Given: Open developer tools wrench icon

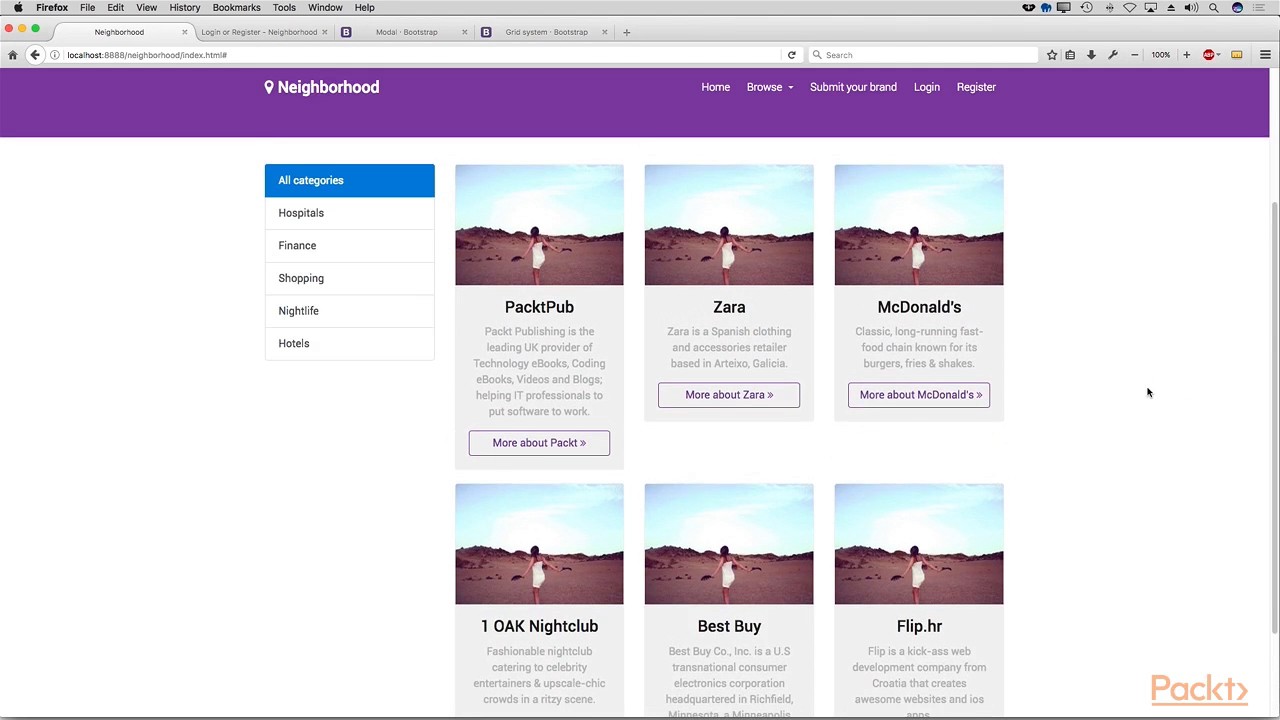Looking at the screenshot, I should coord(1113,55).
